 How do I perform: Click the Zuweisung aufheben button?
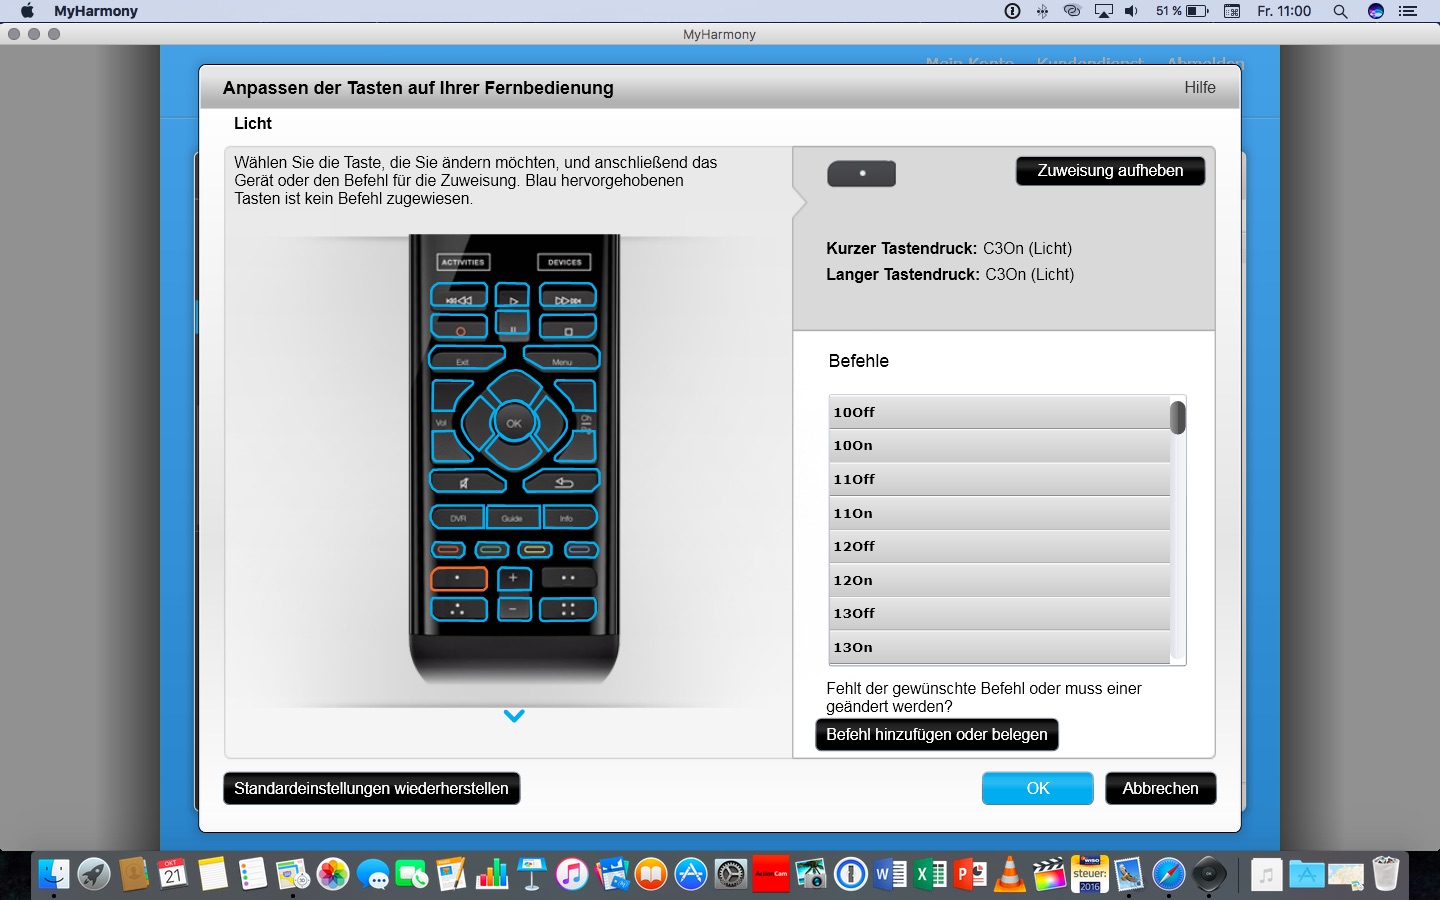1110,171
